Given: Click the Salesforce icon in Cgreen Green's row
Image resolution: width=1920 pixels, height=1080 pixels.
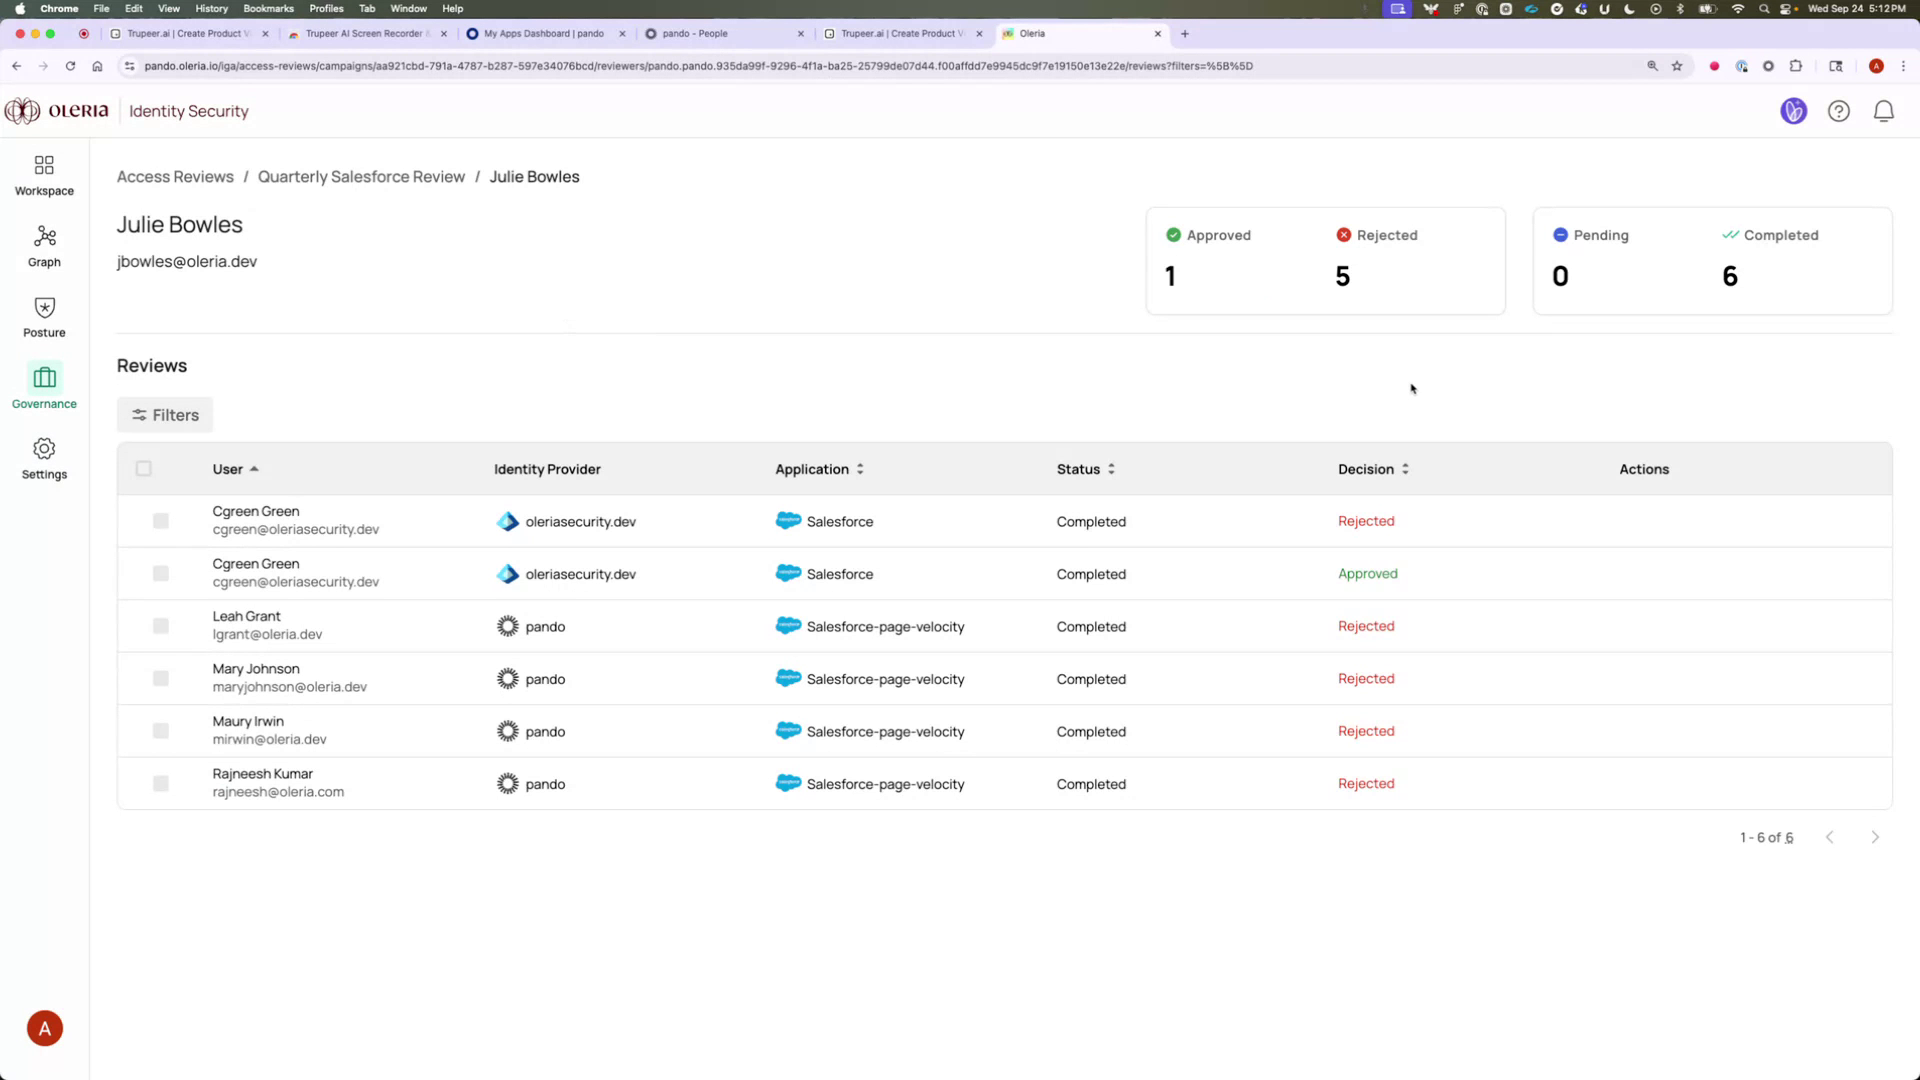Looking at the screenshot, I should point(789,521).
